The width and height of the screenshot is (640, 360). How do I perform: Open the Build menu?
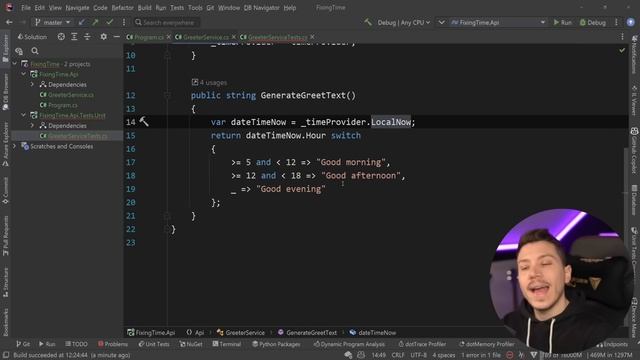pyautogui.click(x=144, y=8)
